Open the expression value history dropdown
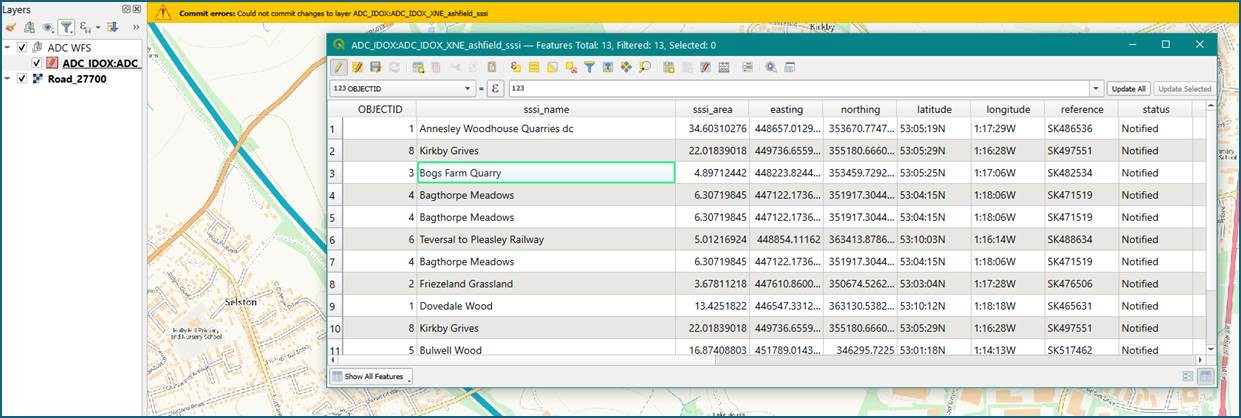This screenshot has height=418, width=1241. [x=1096, y=89]
